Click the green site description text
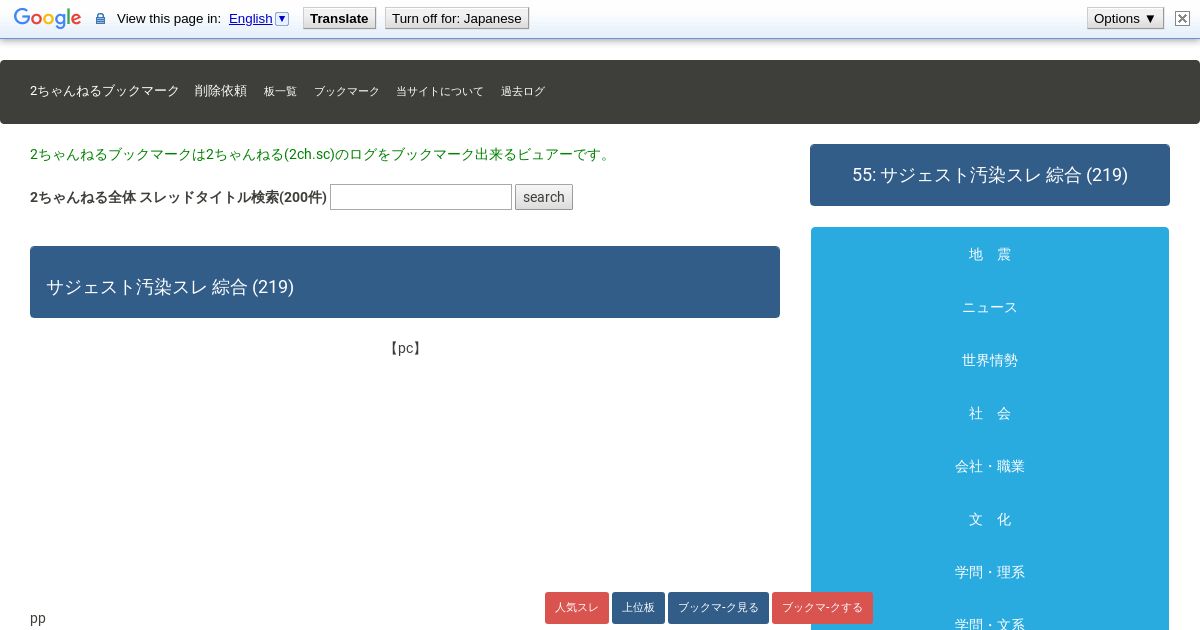Screen dimensions: 1200x630 click(x=322, y=154)
